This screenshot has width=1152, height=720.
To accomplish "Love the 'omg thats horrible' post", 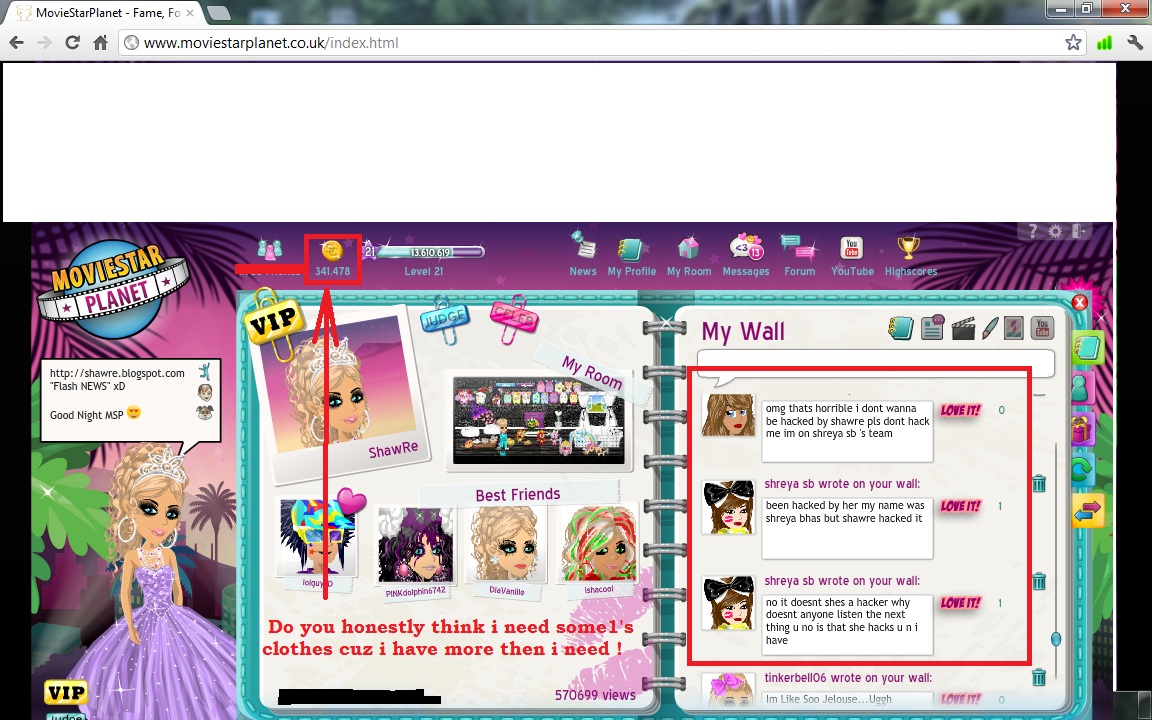I will pos(960,411).
